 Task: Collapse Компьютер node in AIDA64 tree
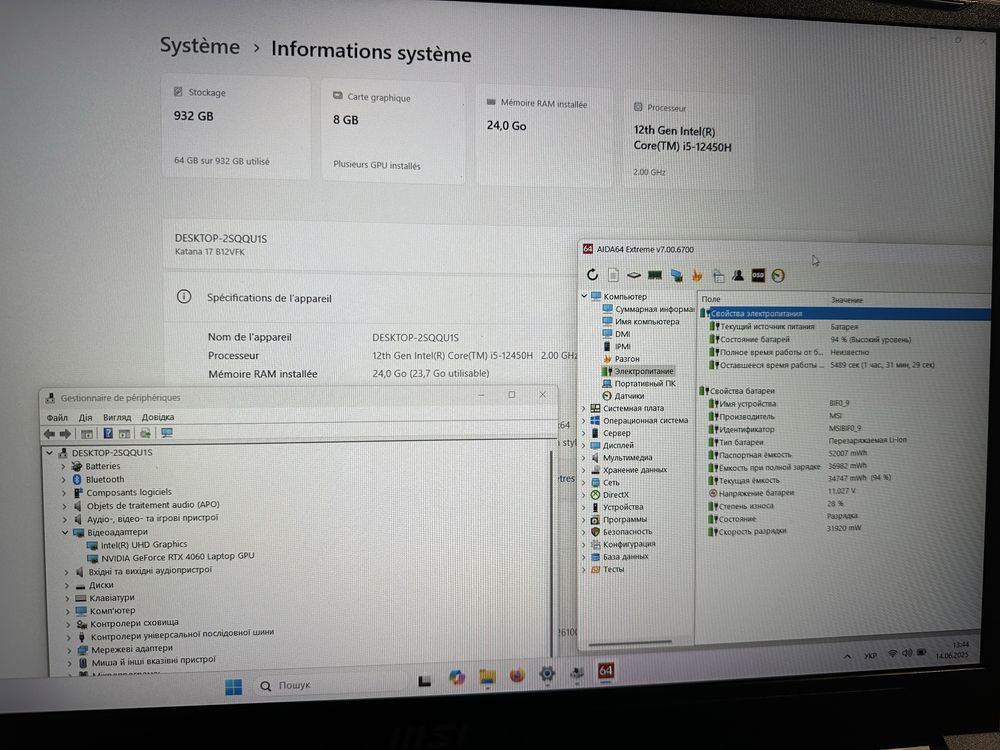click(x=584, y=296)
